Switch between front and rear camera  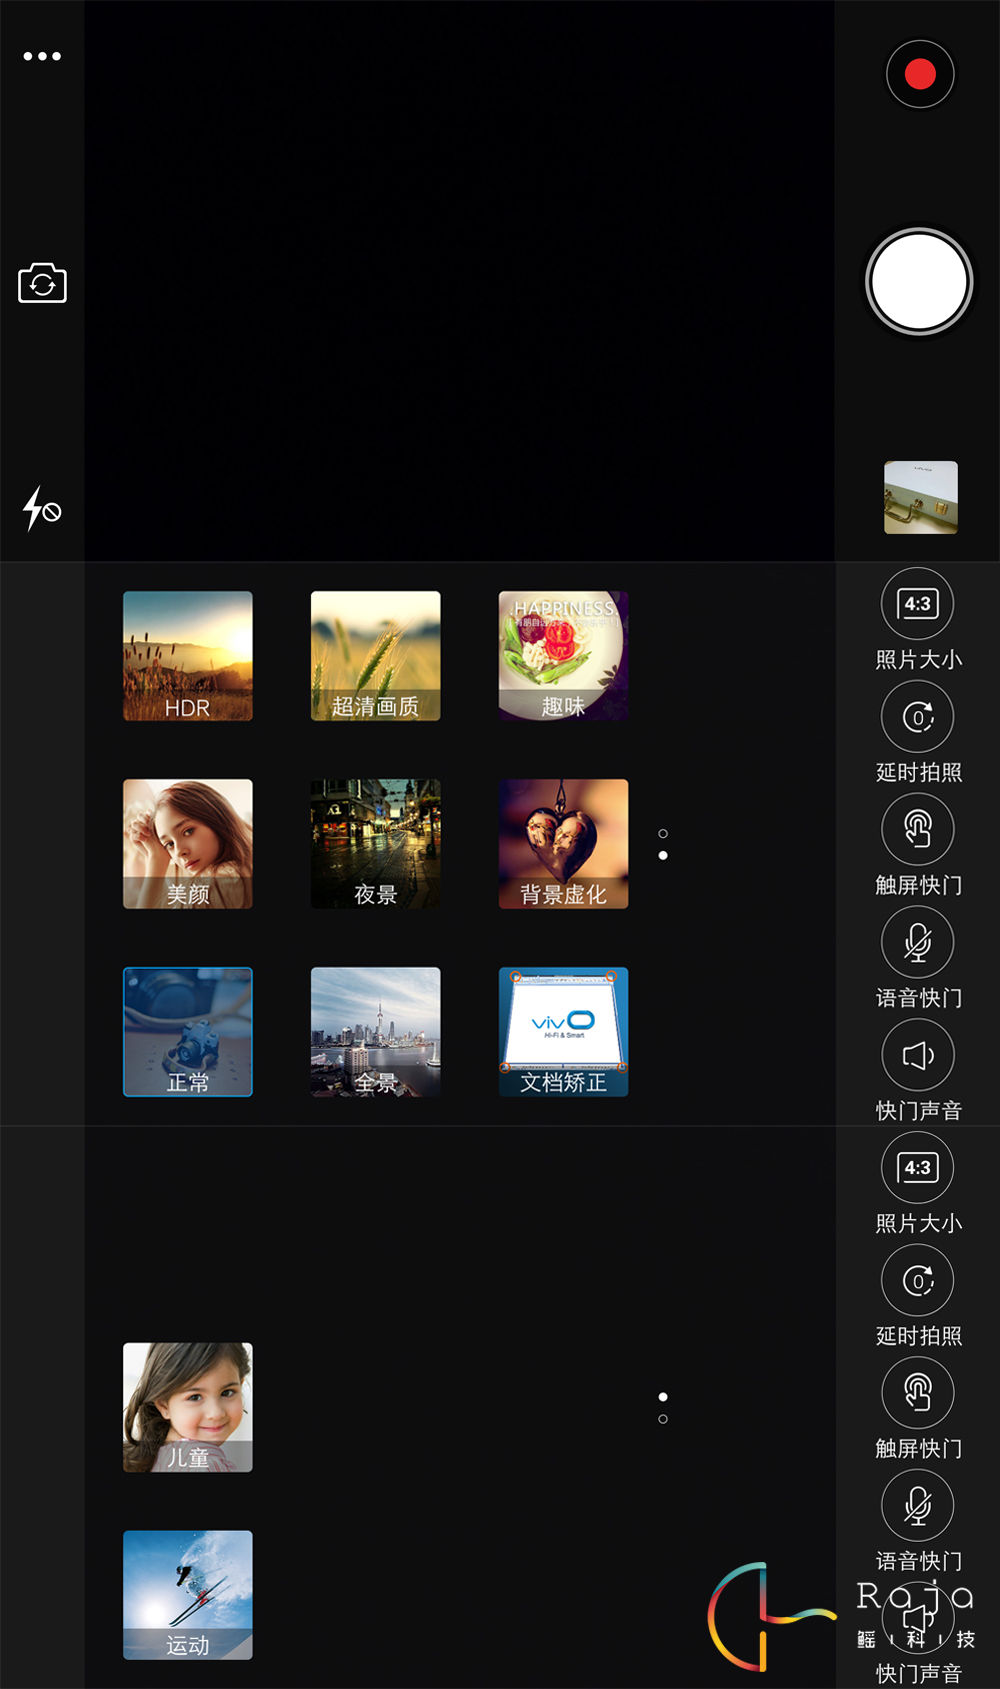pyautogui.click(x=42, y=284)
